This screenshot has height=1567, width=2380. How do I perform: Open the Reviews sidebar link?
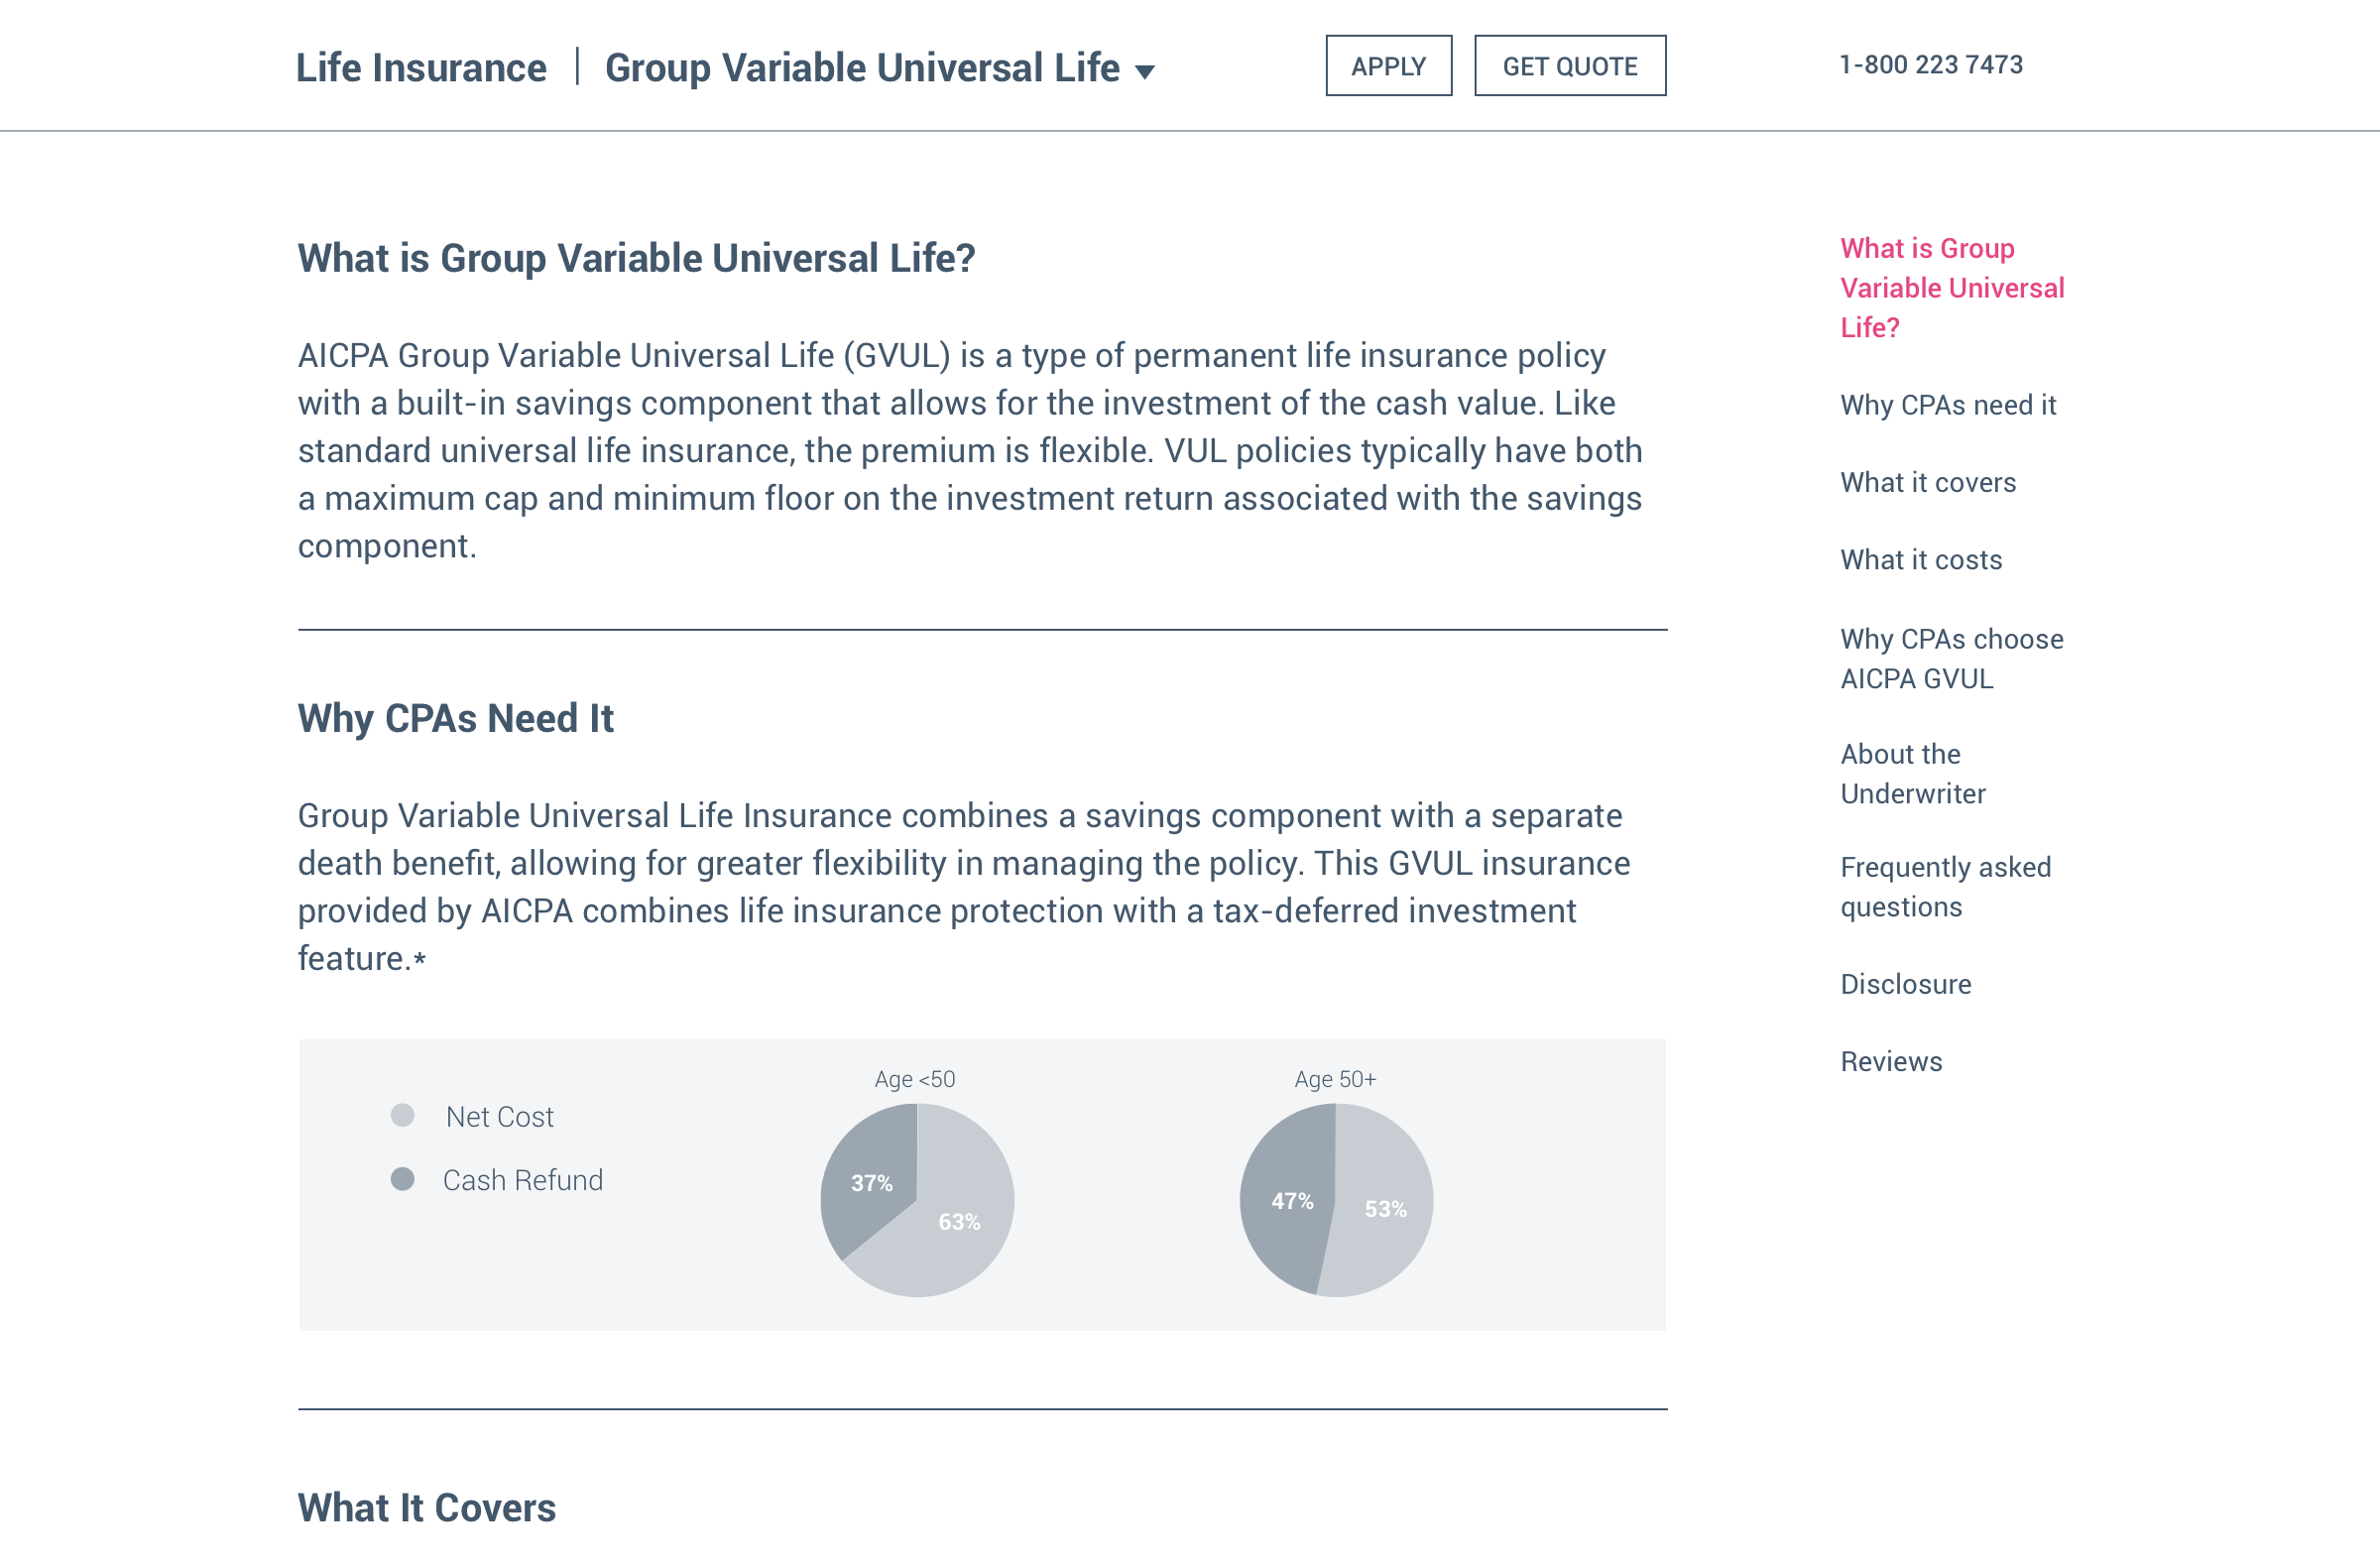pos(1890,1061)
